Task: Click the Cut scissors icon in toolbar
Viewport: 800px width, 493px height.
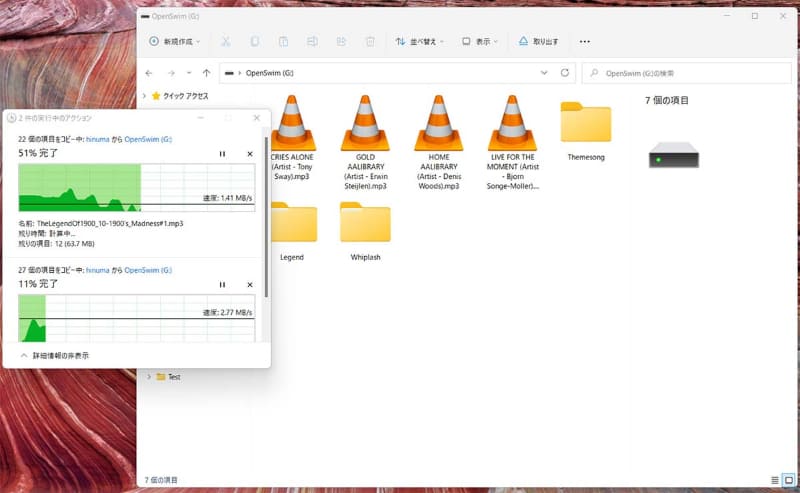Action: click(225, 42)
